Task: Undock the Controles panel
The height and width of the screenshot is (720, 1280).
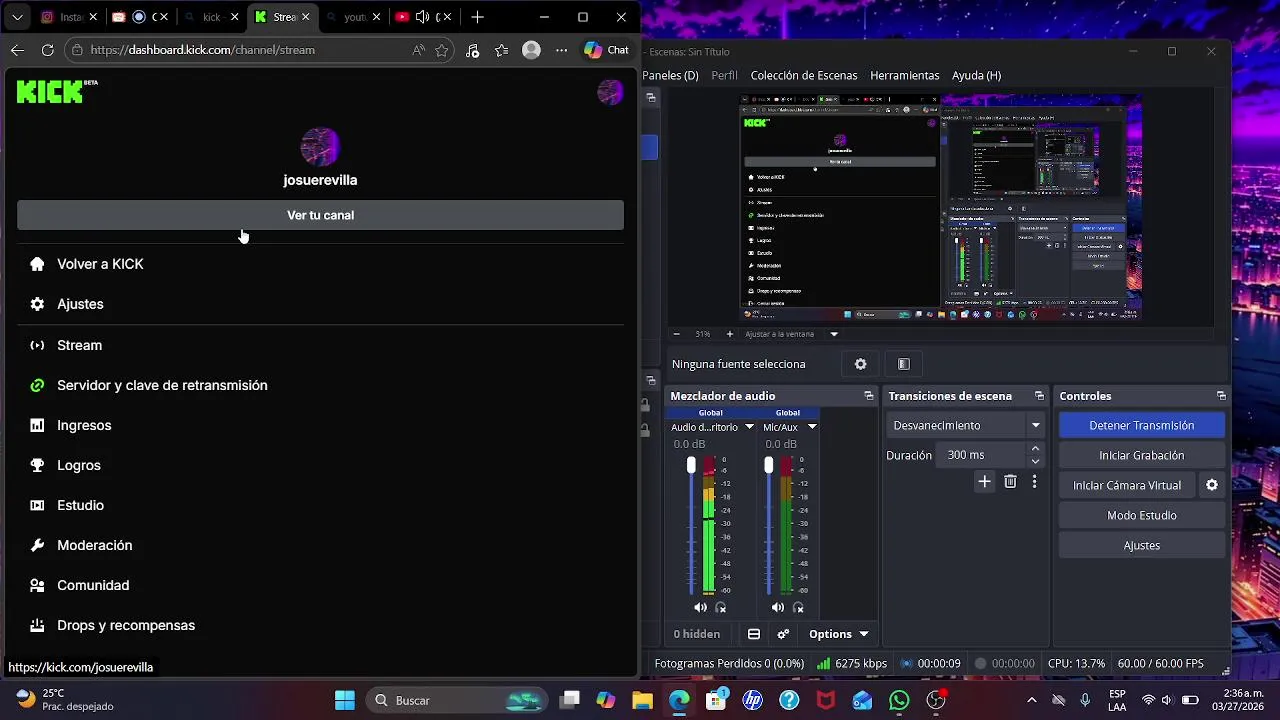Action: pyautogui.click(x=1221, y=396)
